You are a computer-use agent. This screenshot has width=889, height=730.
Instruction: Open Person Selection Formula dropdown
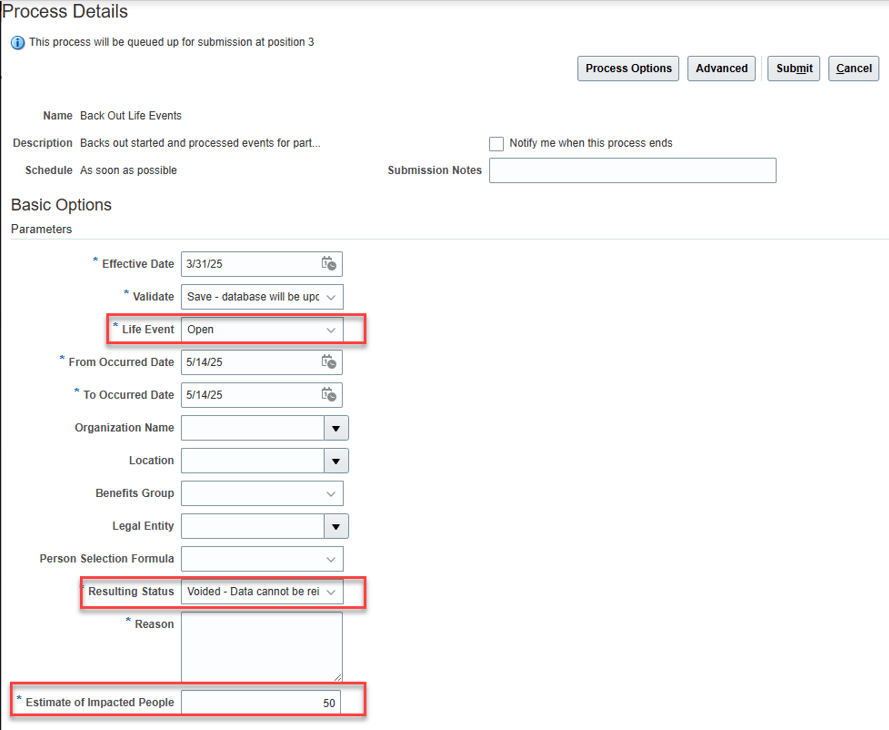(262, 559)
